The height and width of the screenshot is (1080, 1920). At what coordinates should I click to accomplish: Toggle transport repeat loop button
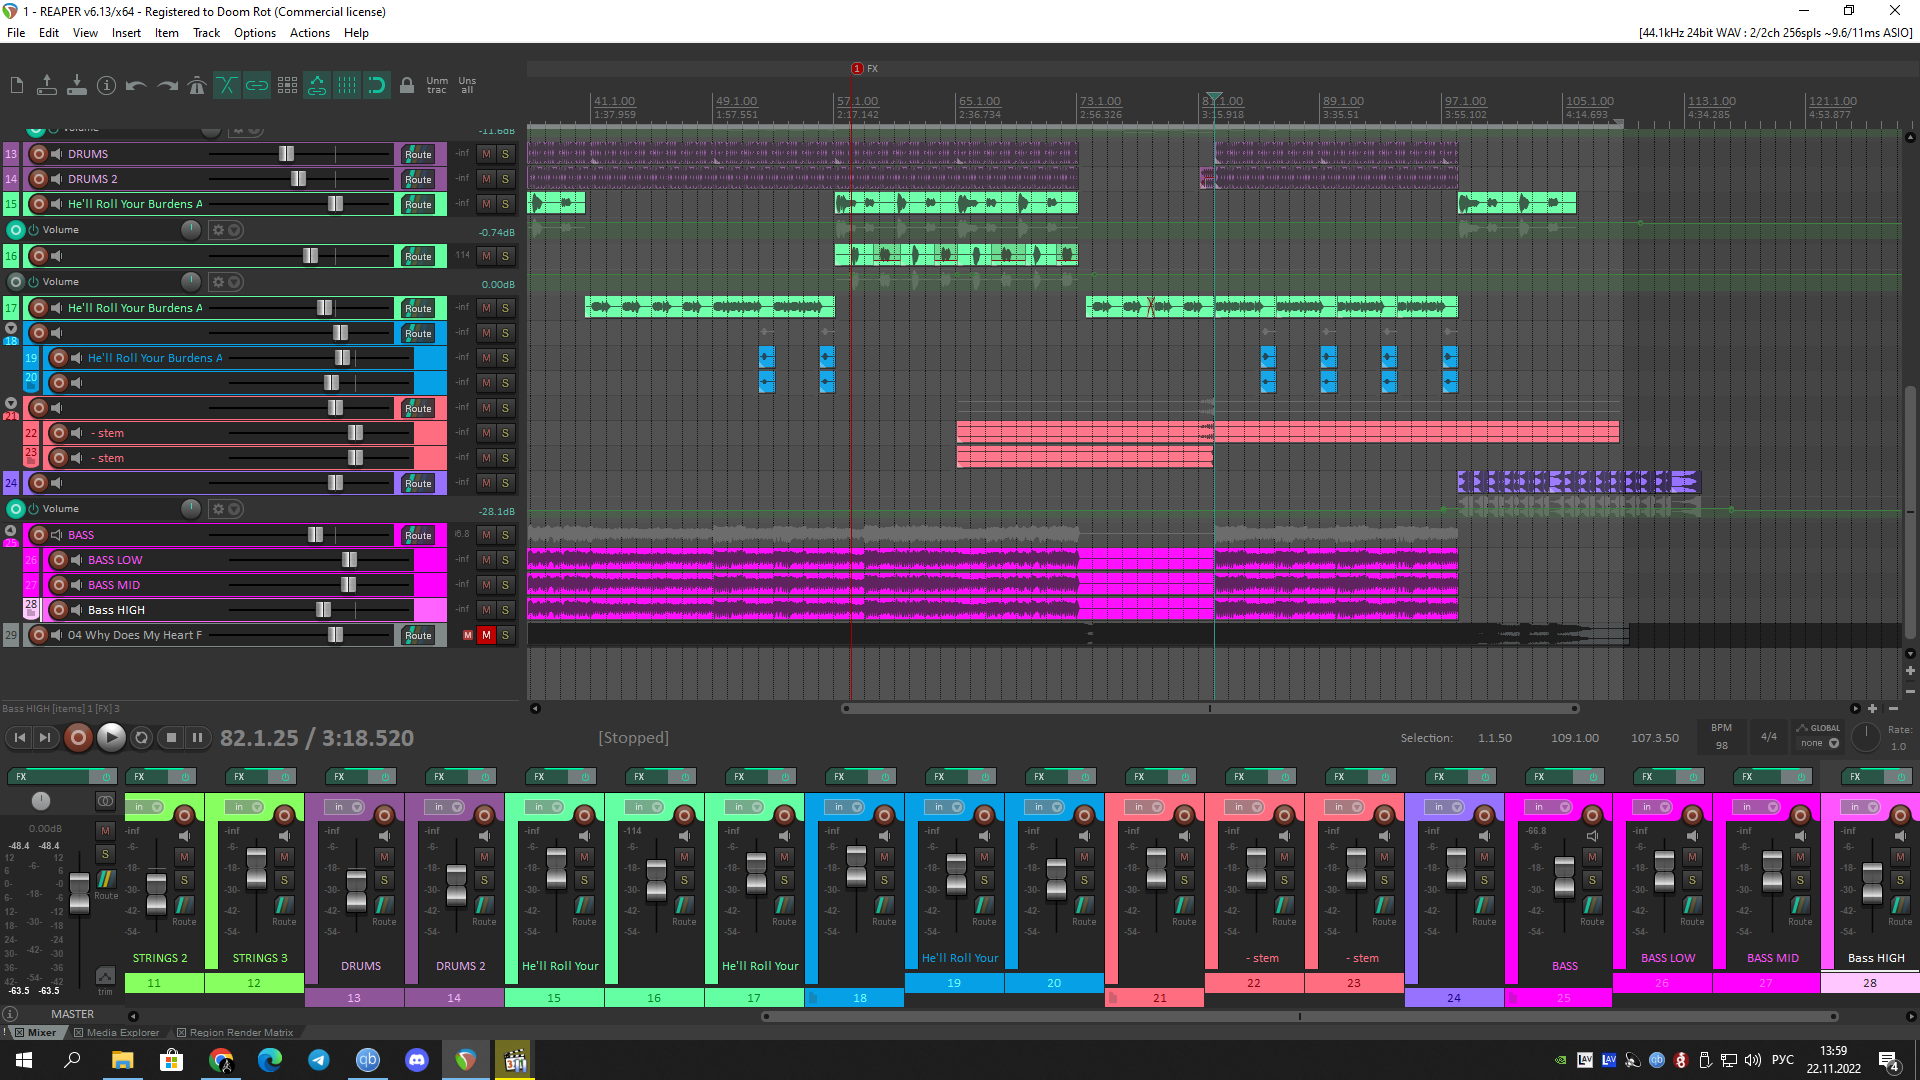click(x=141, y=738)
